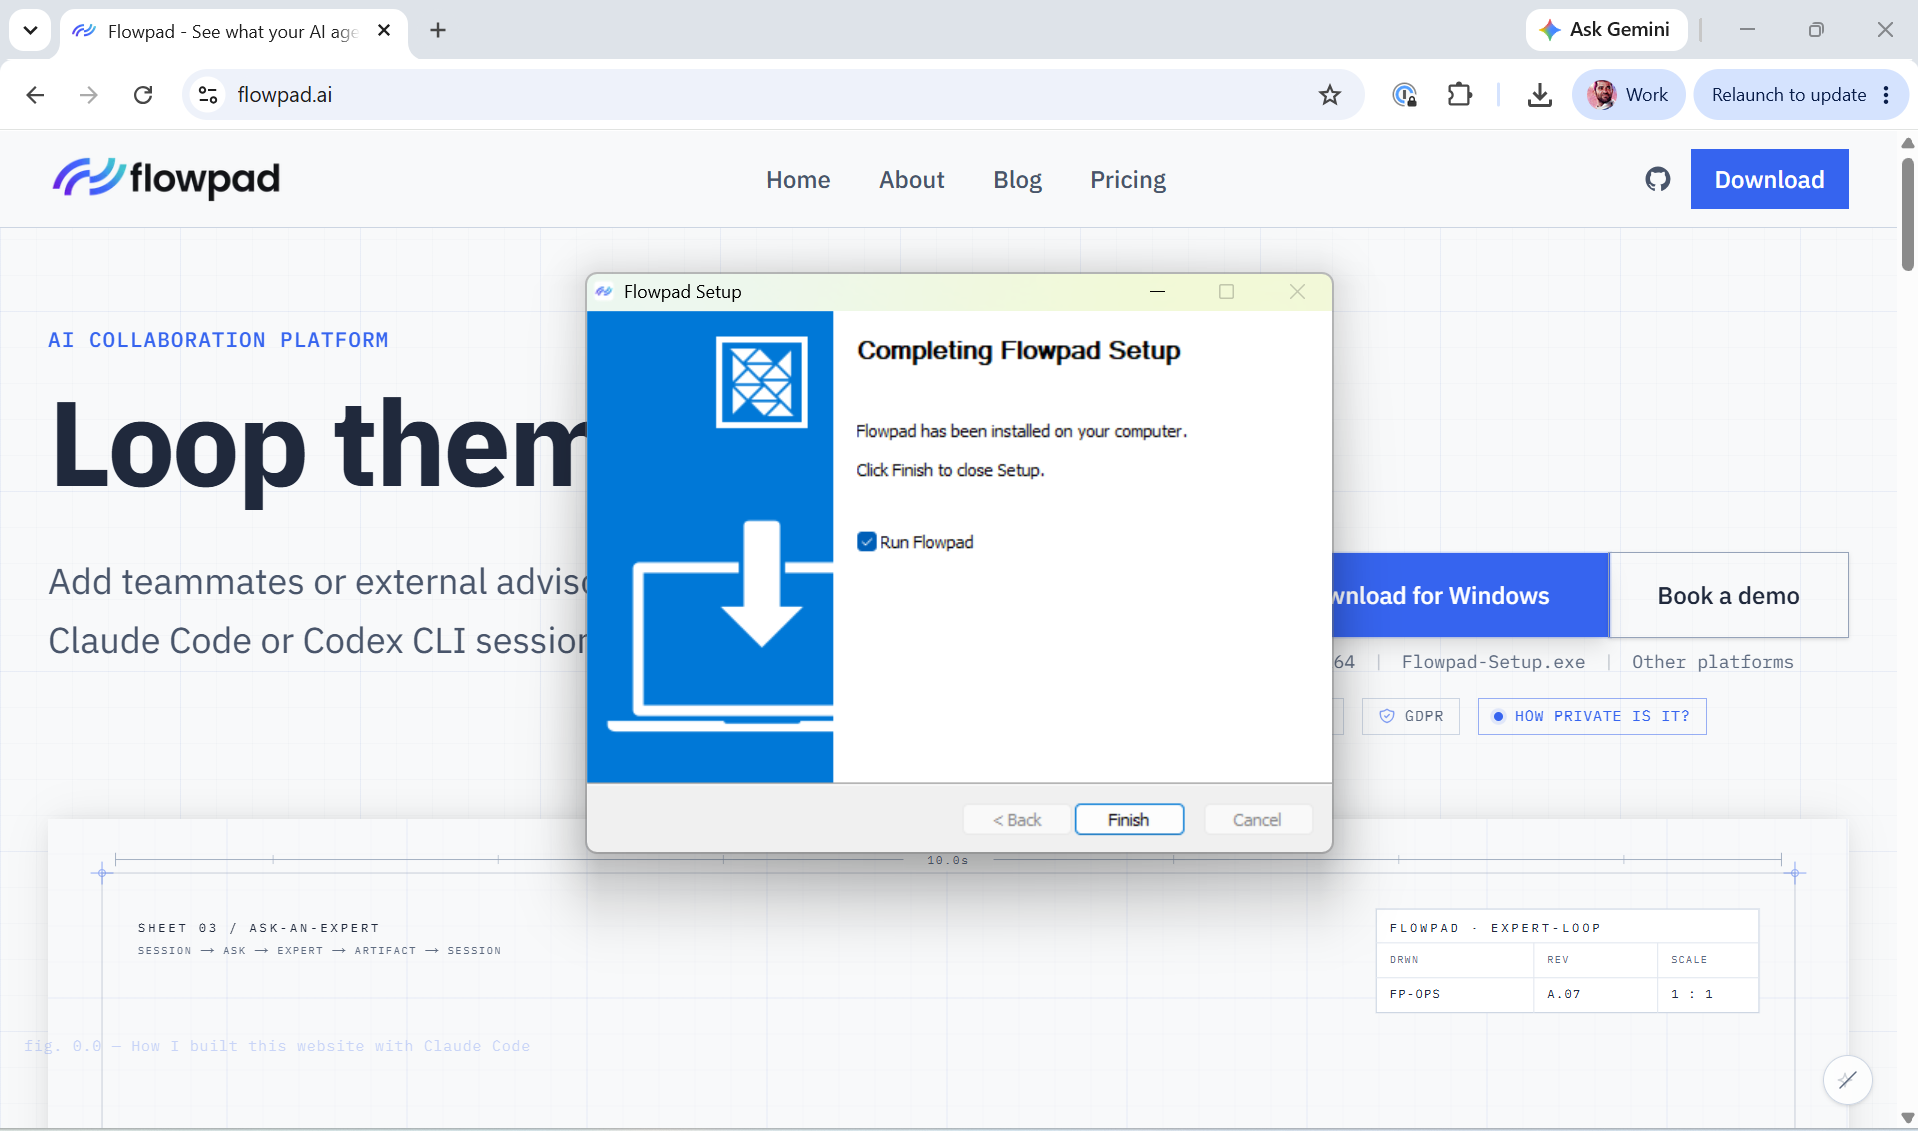Close the Flowpad browser tab
Screen dimensions: 1918x1131
click(x=384, y=31)
